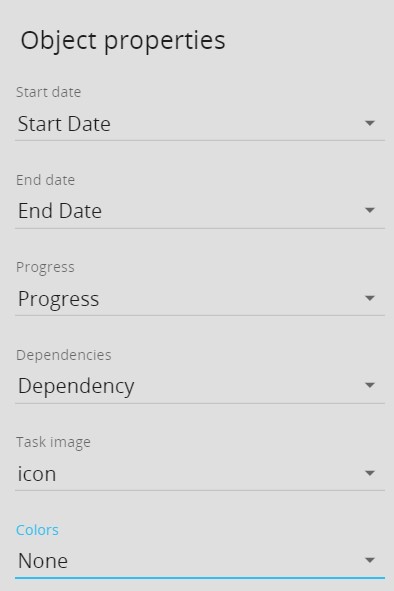Click the blue underline of Colors field
394x591 pixels.
(200, 577)
